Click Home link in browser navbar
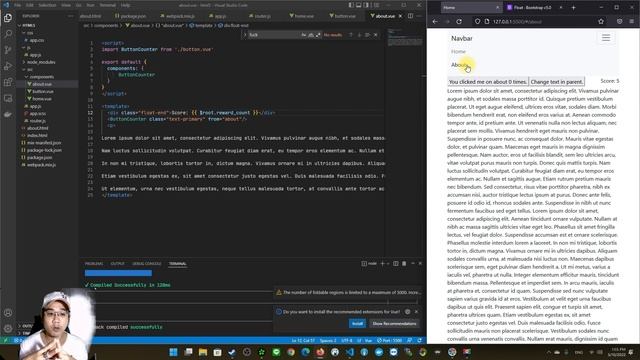 click(x=458, y=52)
